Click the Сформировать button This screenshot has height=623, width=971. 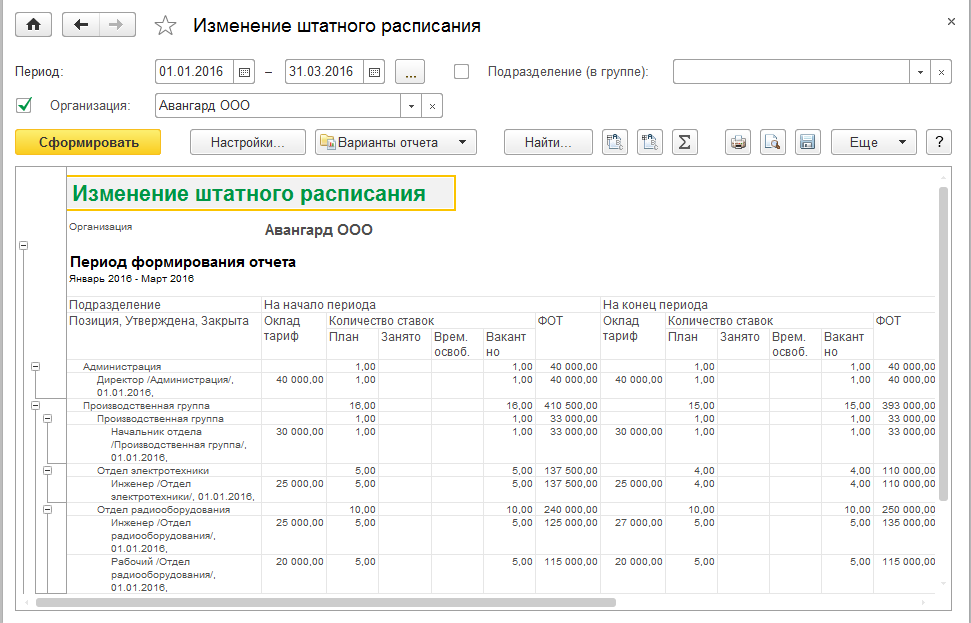point(88,142)
